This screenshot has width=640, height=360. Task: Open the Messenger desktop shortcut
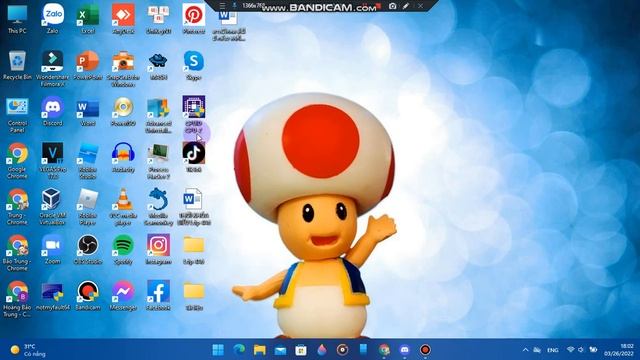(123, 296)
